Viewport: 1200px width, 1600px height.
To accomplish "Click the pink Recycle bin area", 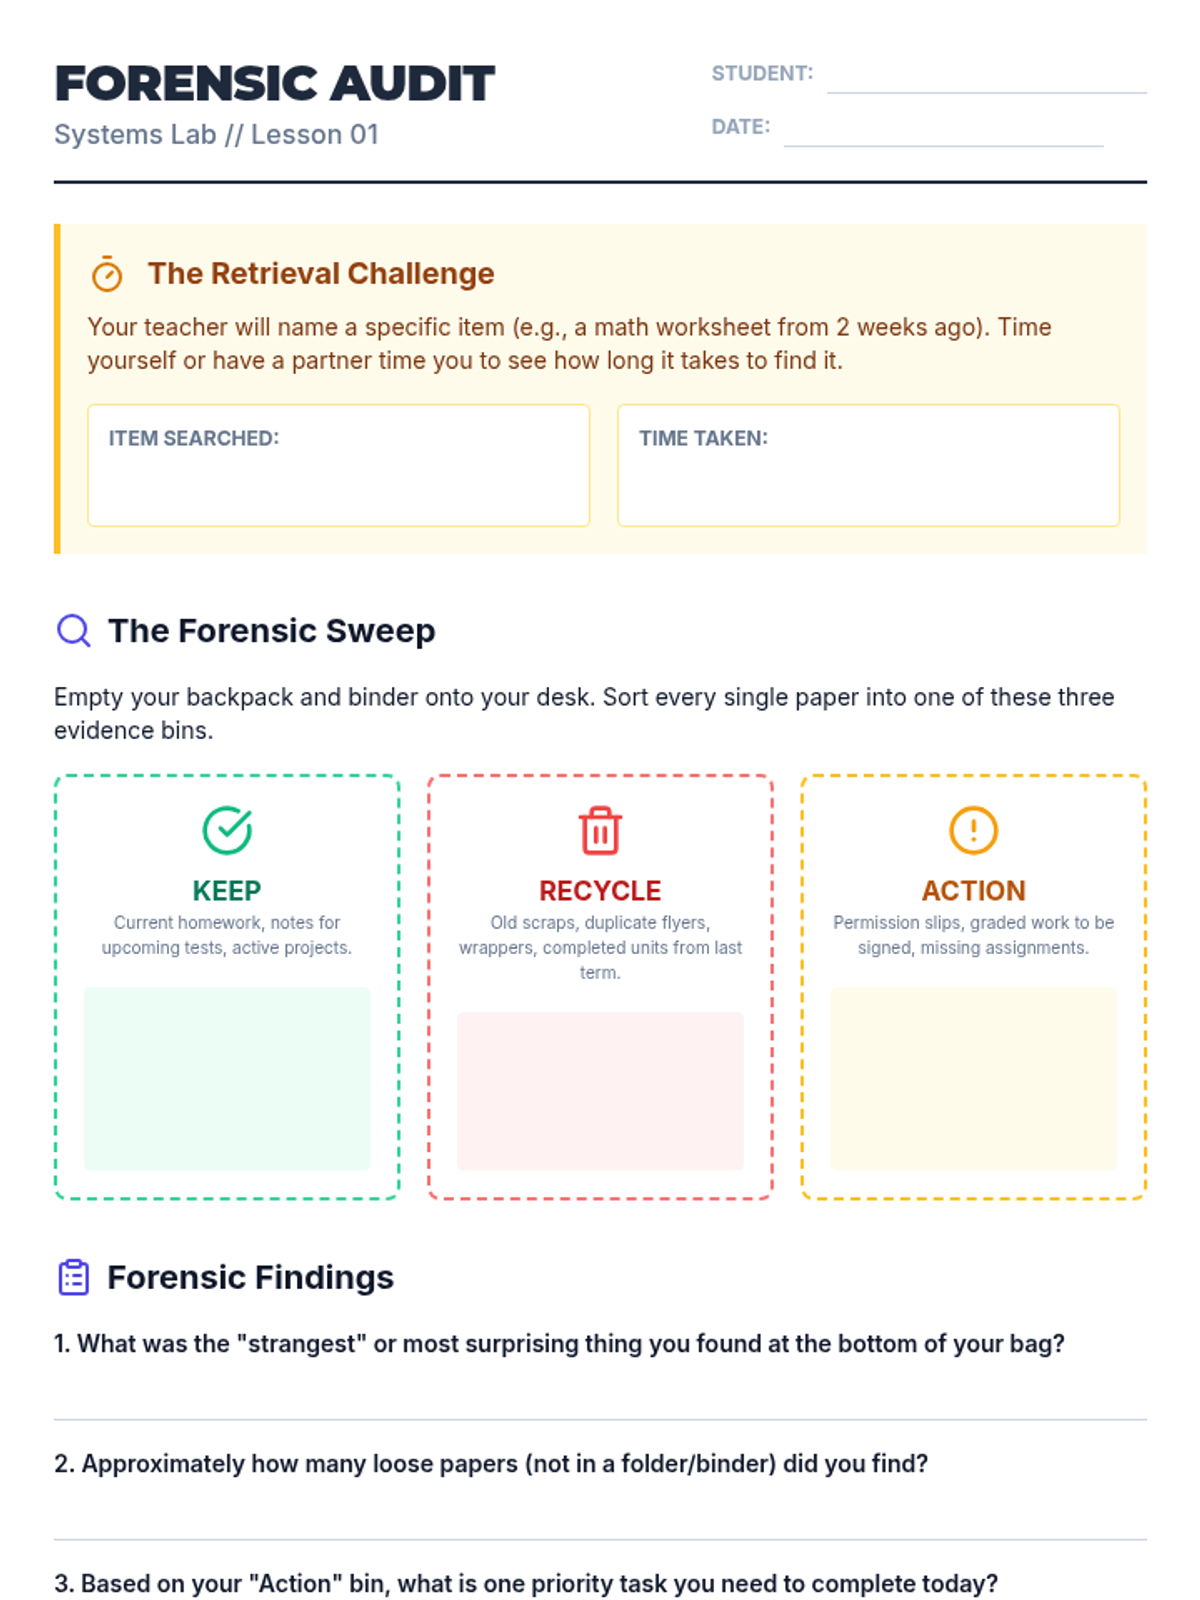I will point(600,1090).
